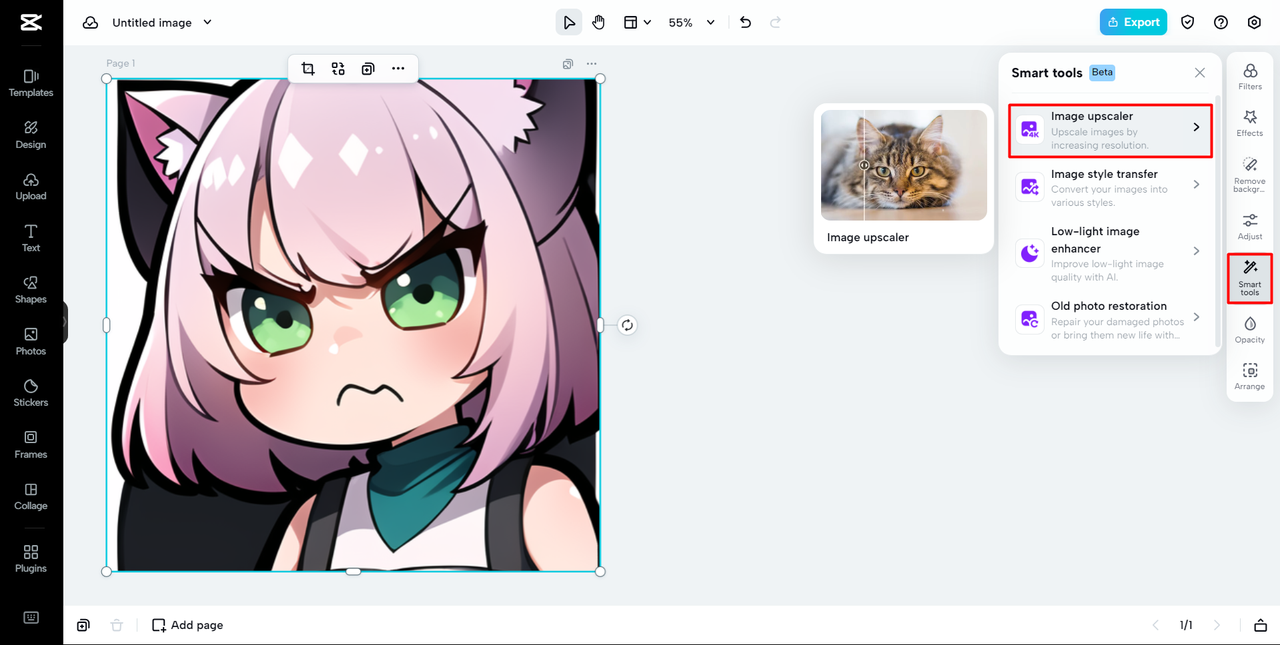The height and width of the screenshot is (645, 1280).
Task: Click the CapCut logo icon
Action: click(x=30, y=22)
